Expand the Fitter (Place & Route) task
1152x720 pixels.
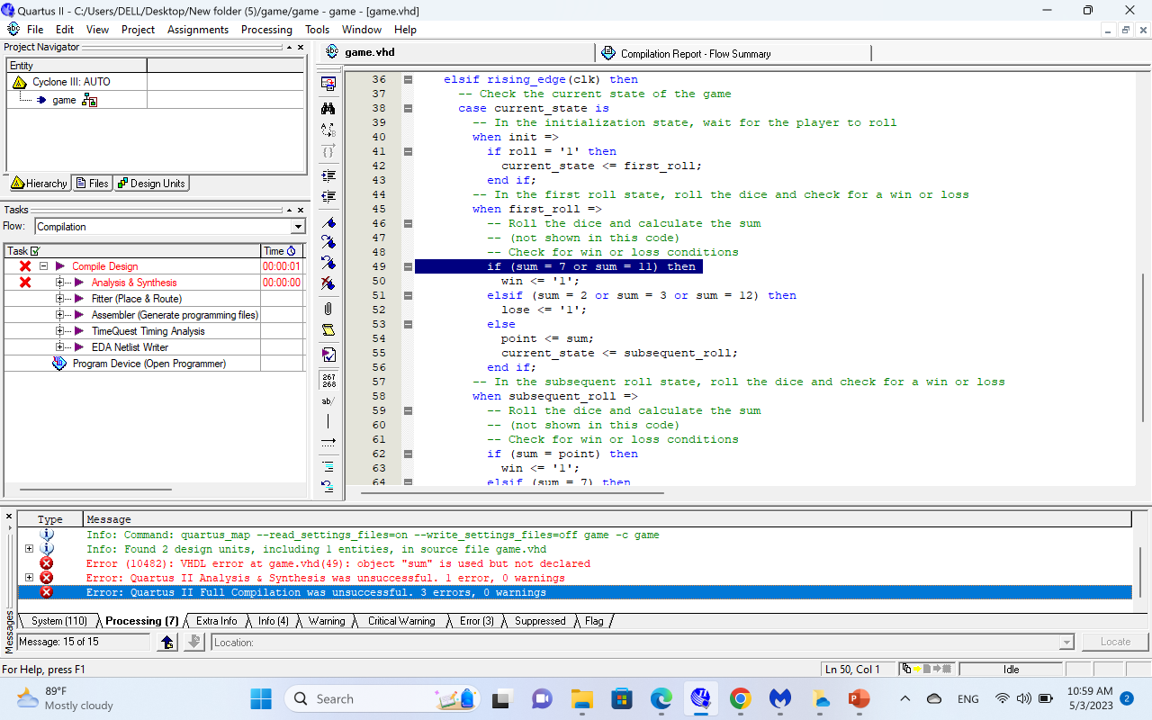tap(60, 299)
